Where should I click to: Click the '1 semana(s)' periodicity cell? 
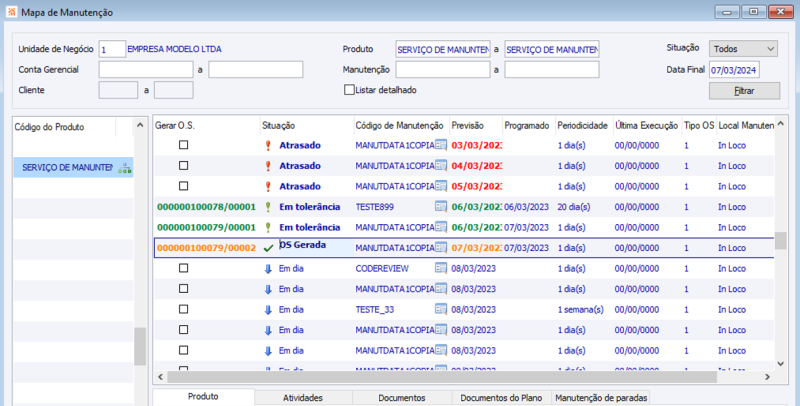click(581, 310)
